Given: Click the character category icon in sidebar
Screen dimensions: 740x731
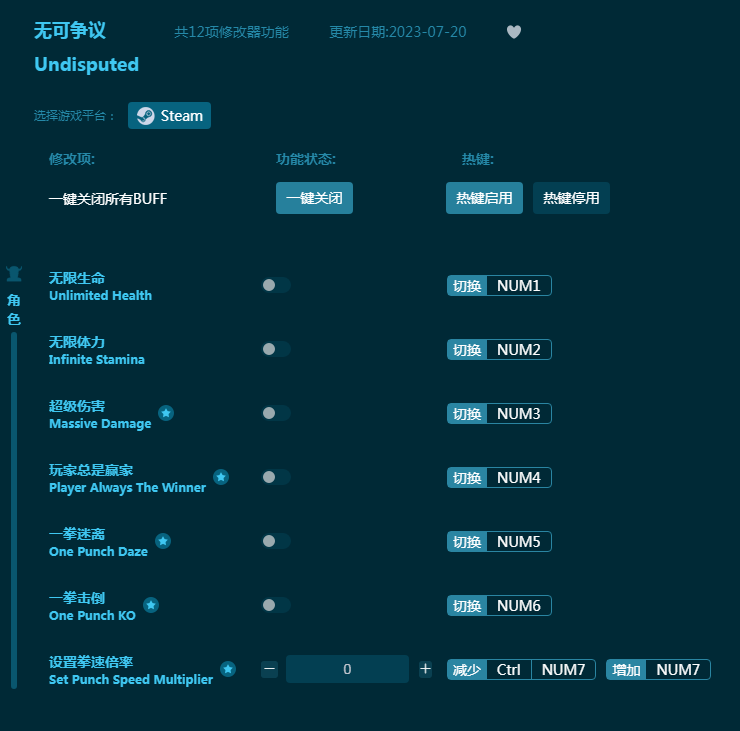Looking at the screenshot, I should [14, 274].
